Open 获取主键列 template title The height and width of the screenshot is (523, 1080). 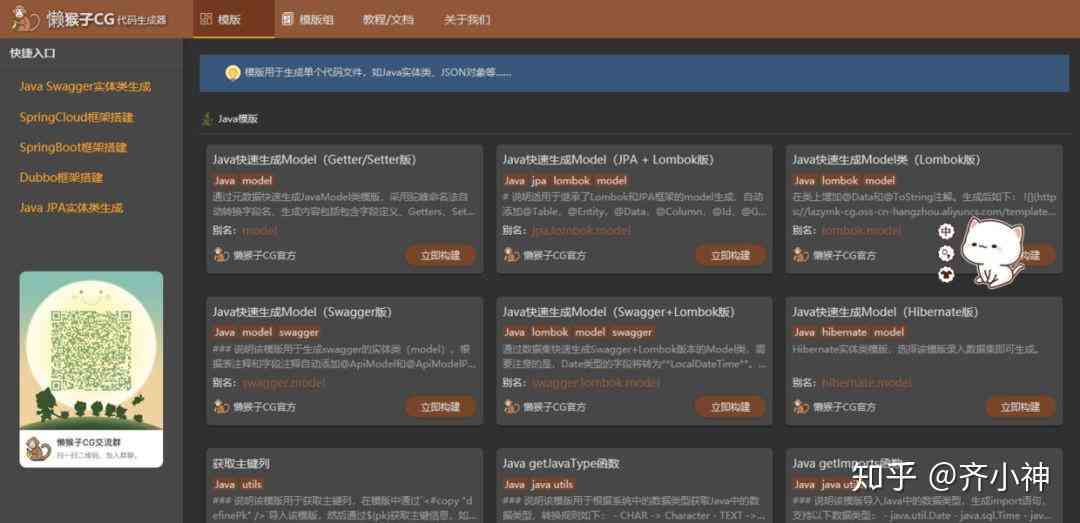242,464
